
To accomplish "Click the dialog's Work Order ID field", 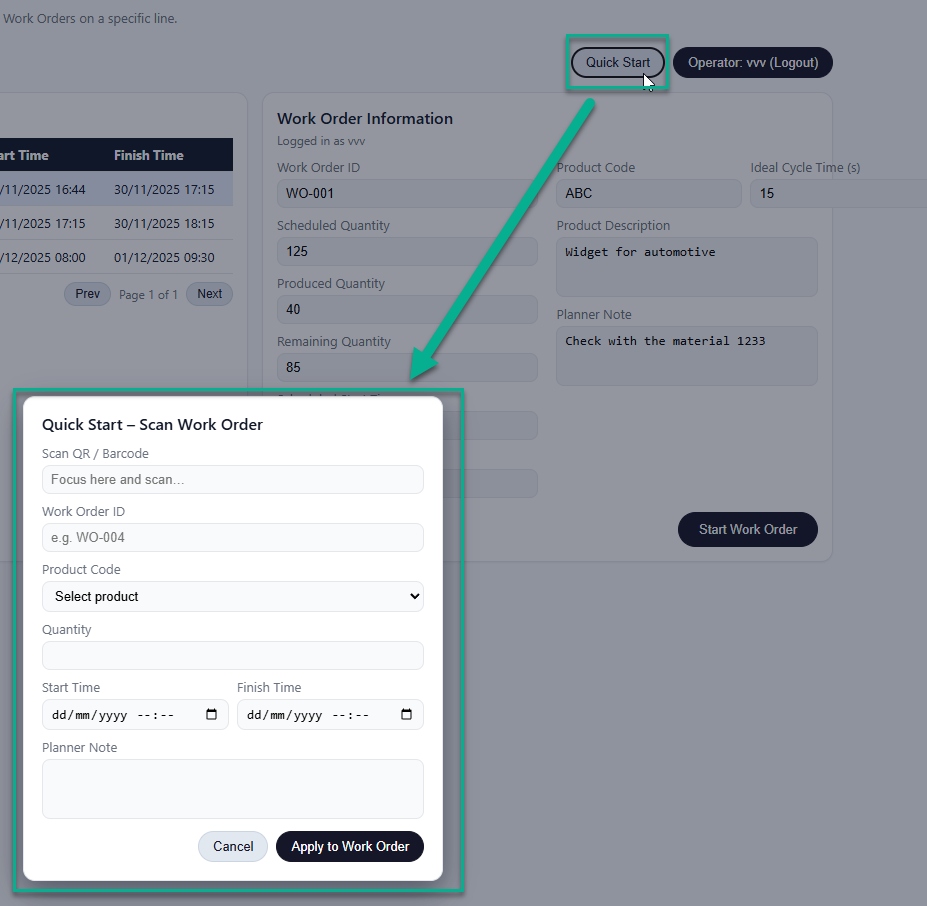I will pos(232,538).
